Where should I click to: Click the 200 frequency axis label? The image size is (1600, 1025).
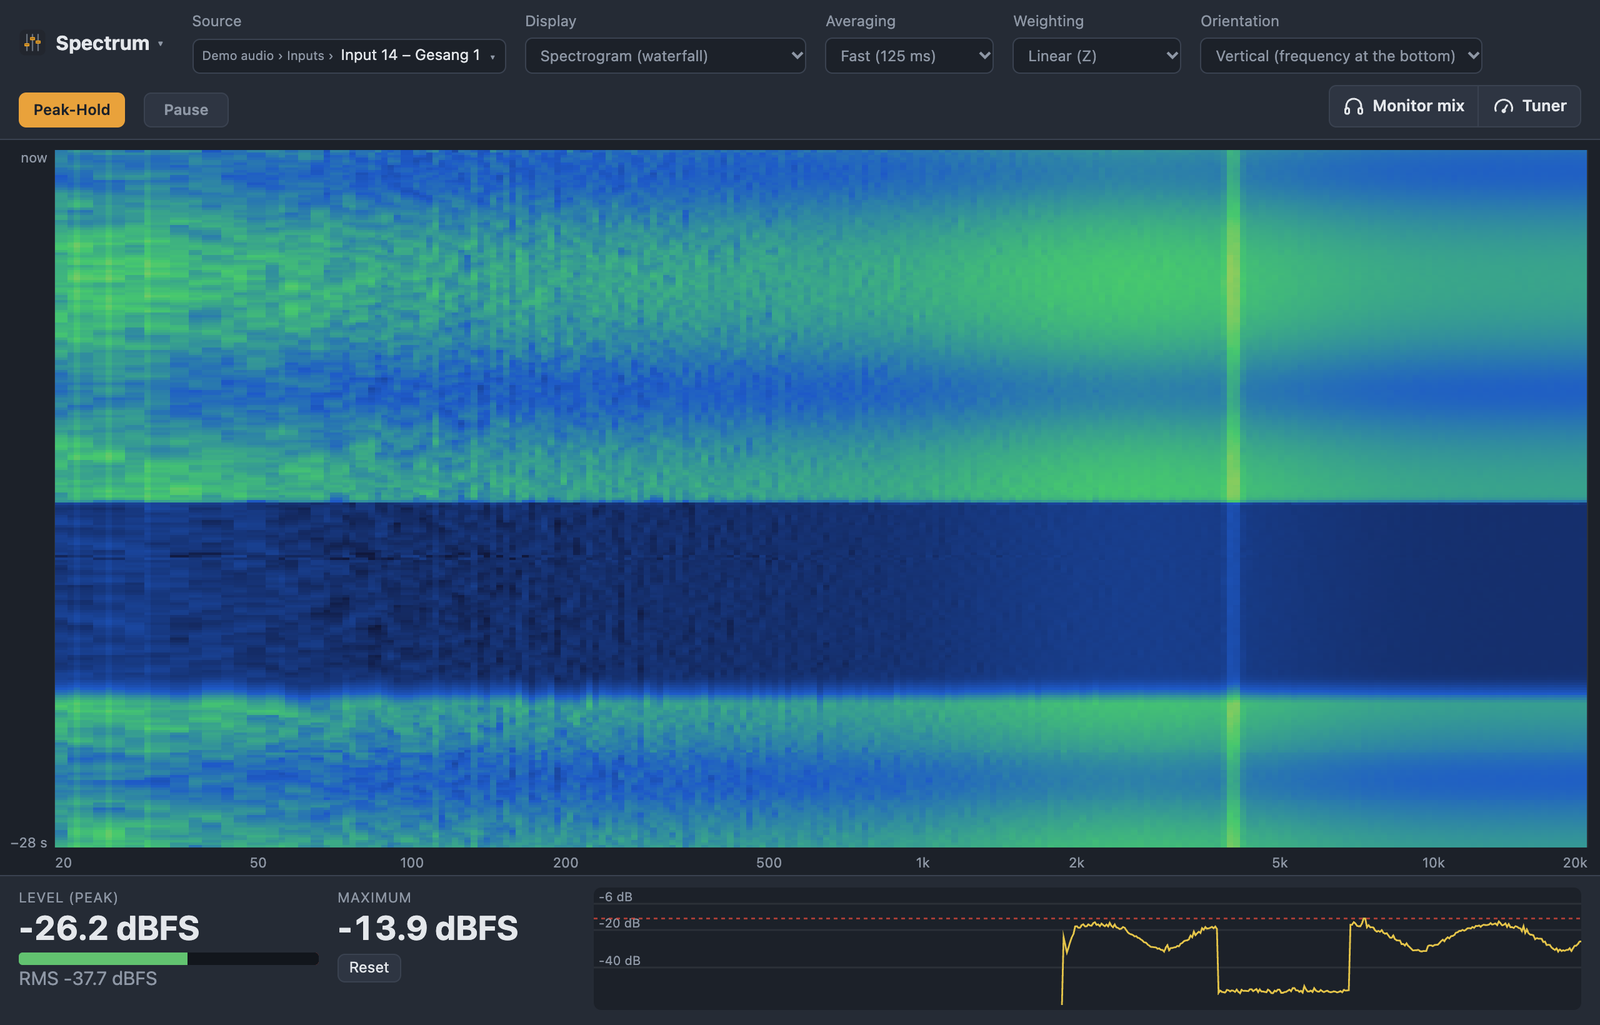[566, 863]
